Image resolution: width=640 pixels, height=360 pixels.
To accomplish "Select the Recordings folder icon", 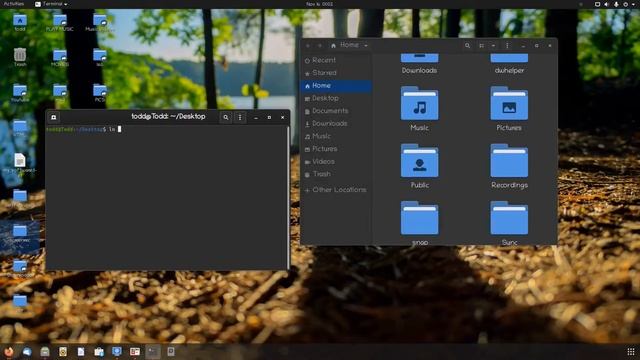I will pos(509,161).
